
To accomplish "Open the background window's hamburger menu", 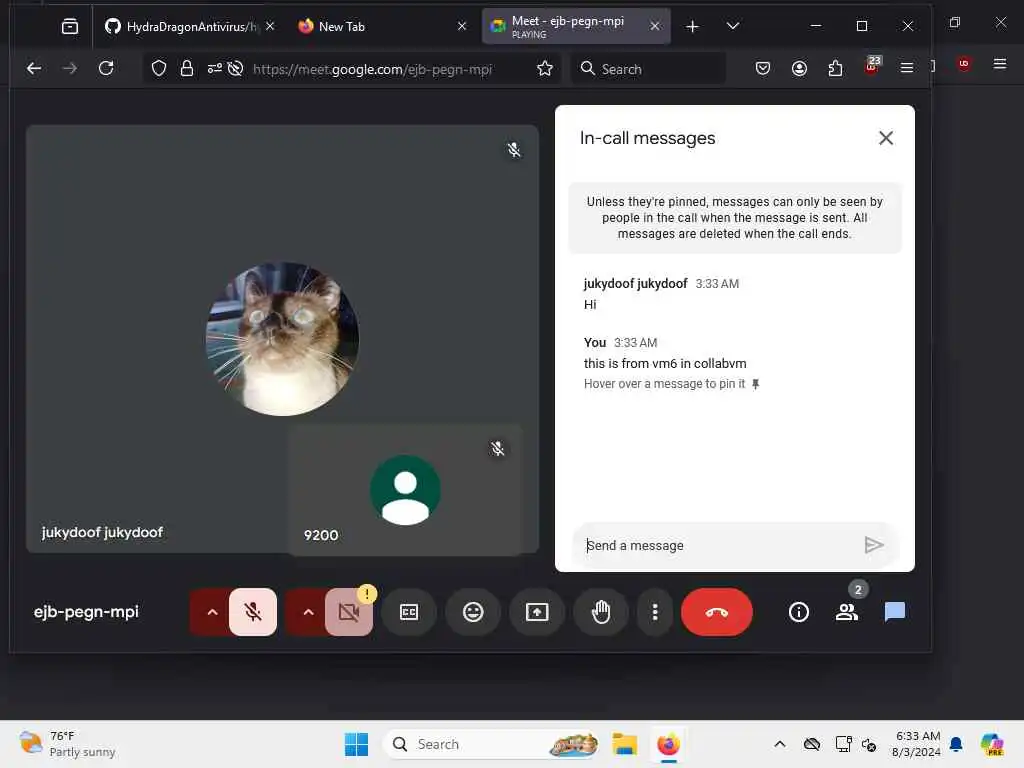I will (1000, 63).
